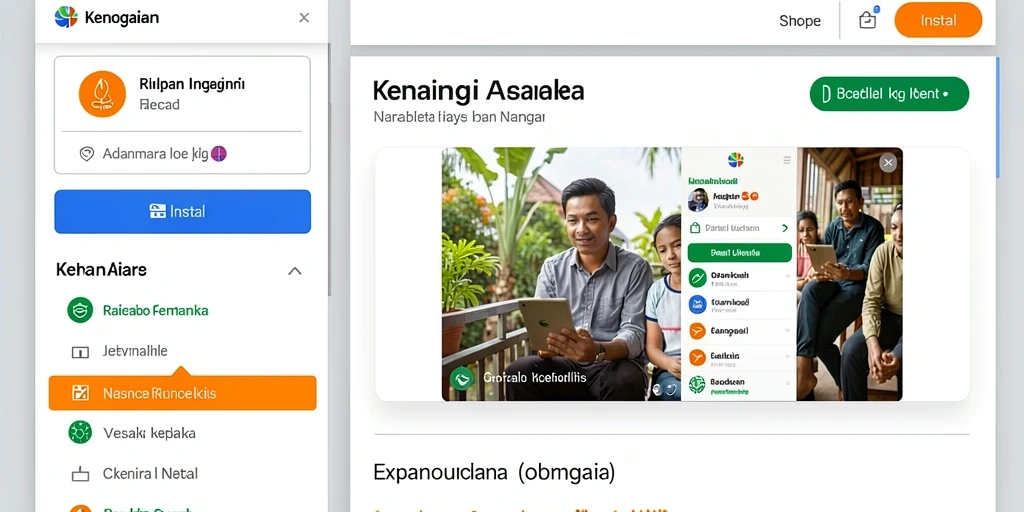1024x512 pixels.
Task: Open Vesaki kepaka menu item
Action: point(149,433)
